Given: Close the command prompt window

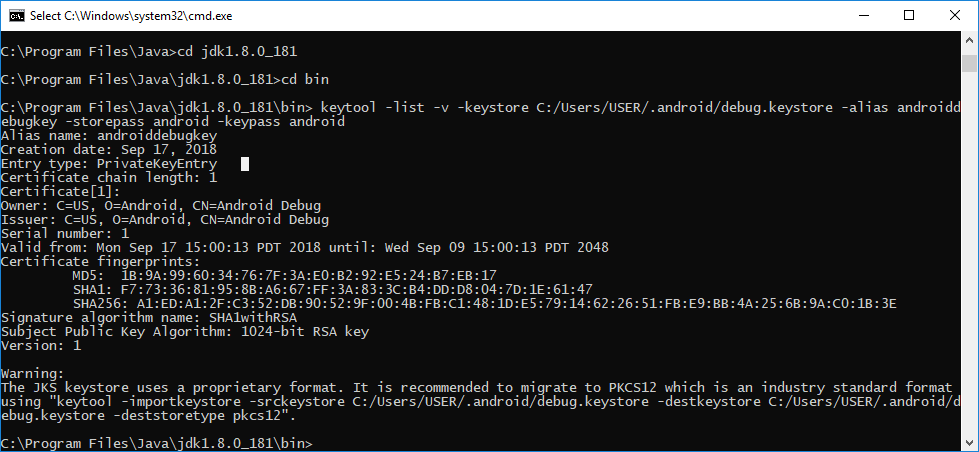Looking at the screenshot, I should [x=955, y=16].
